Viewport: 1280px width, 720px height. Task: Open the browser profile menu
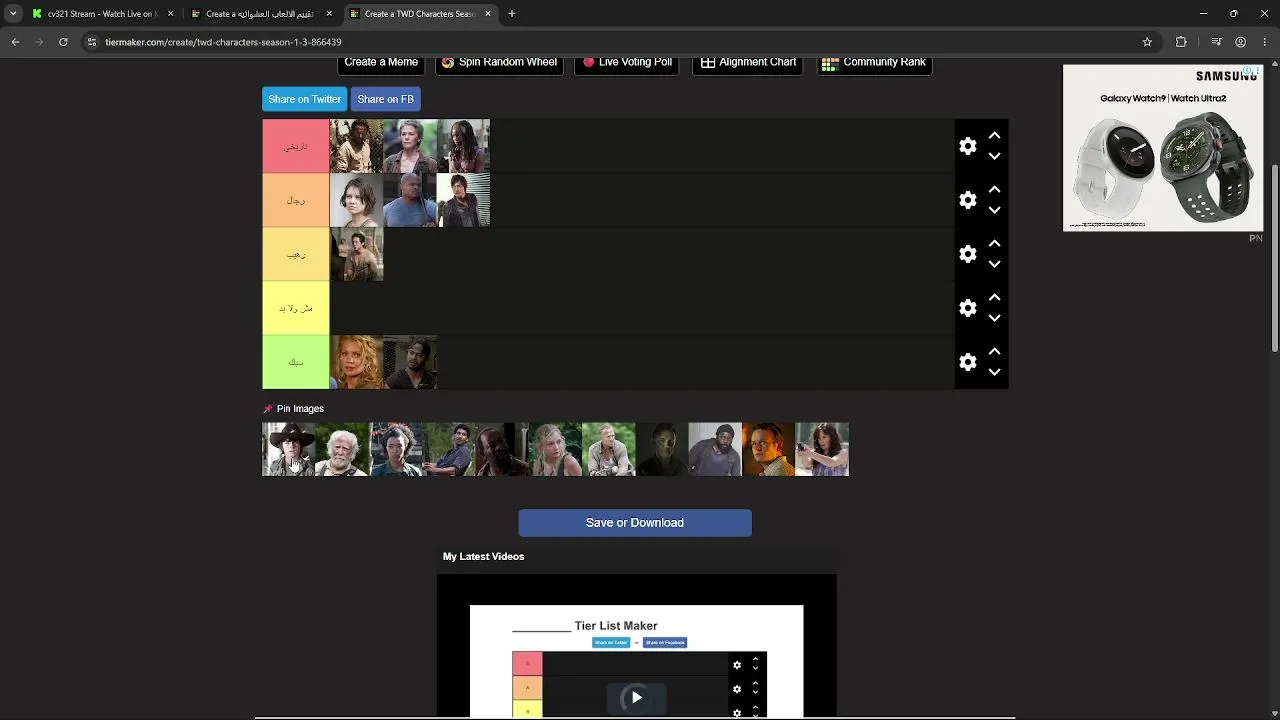[x=1240, y=42]
